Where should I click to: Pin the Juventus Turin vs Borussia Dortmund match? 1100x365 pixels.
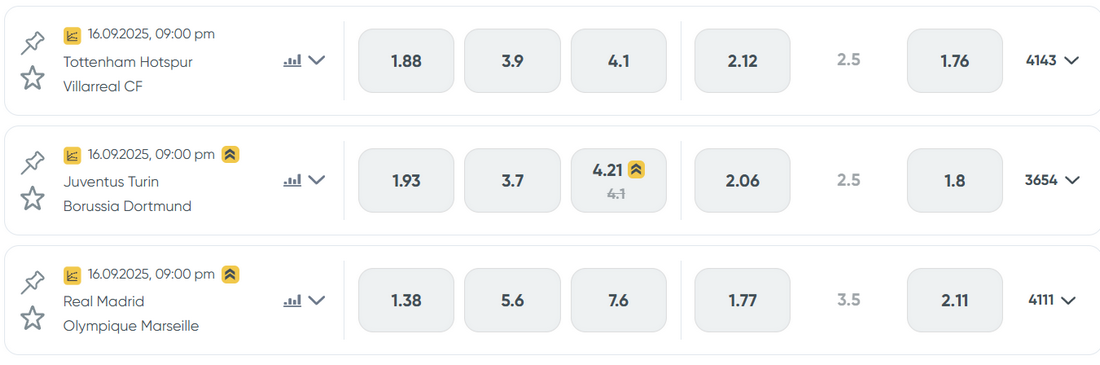pos(32,163)
